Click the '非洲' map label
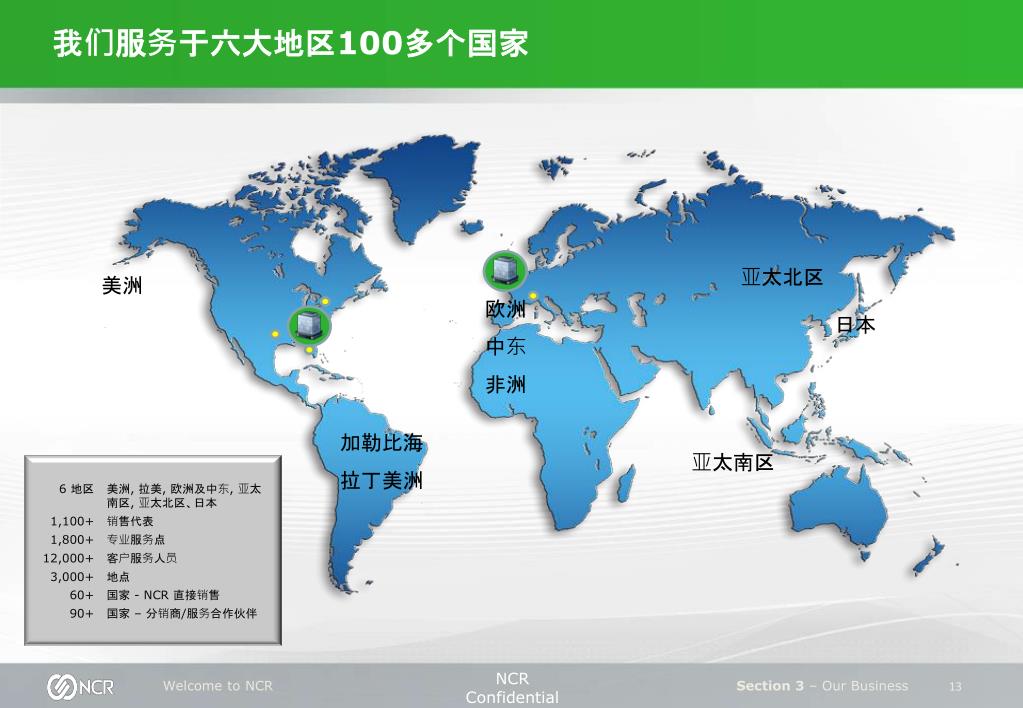 [x=506, y=384]
